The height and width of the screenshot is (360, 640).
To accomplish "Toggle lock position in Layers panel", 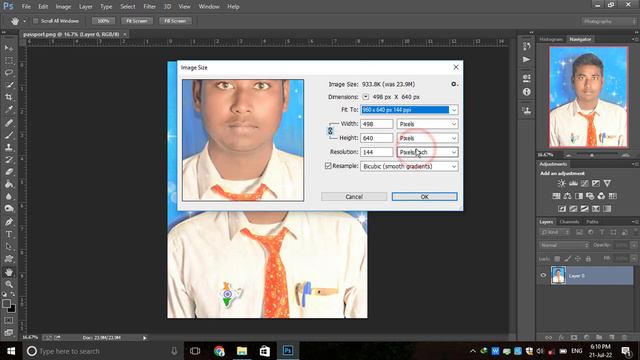I will point(578,259).
